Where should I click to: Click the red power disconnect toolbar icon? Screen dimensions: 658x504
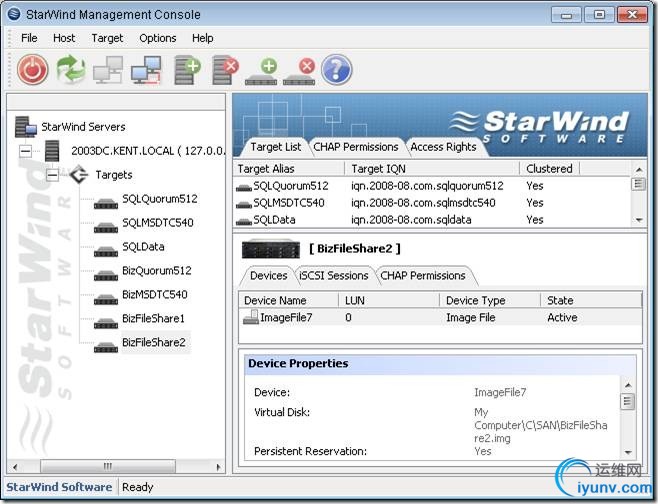point(33,69)
